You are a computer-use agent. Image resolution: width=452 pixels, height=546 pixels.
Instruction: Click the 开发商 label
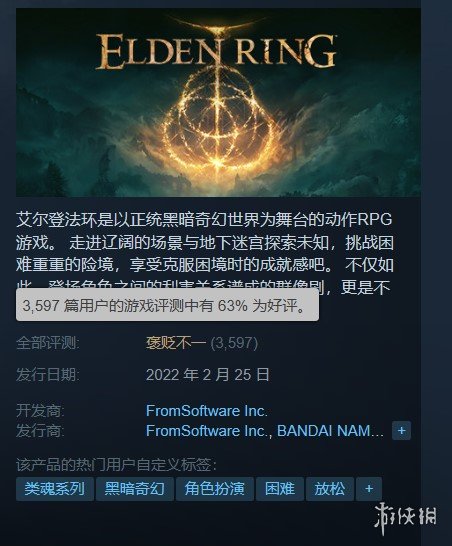tap(40, 411)
